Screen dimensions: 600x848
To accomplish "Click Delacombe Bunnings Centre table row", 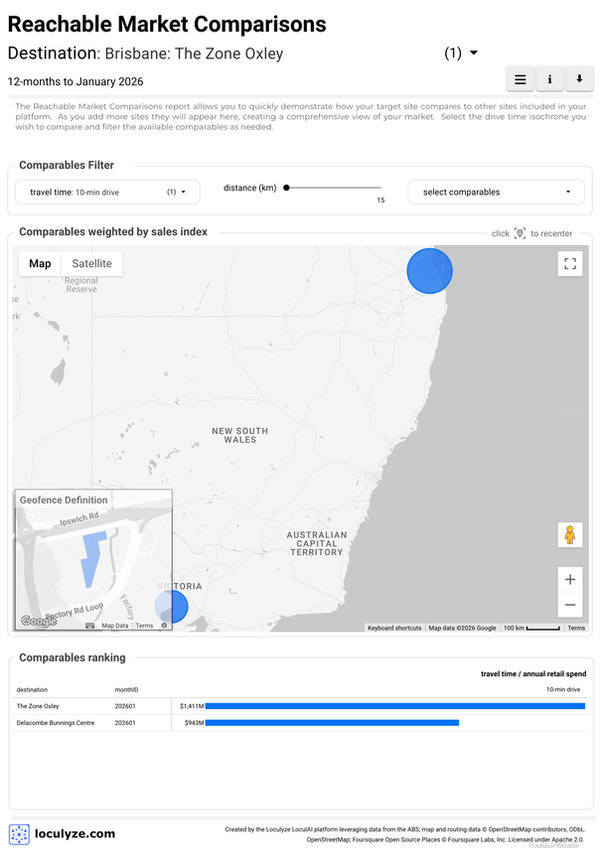I will click(300, 723).
